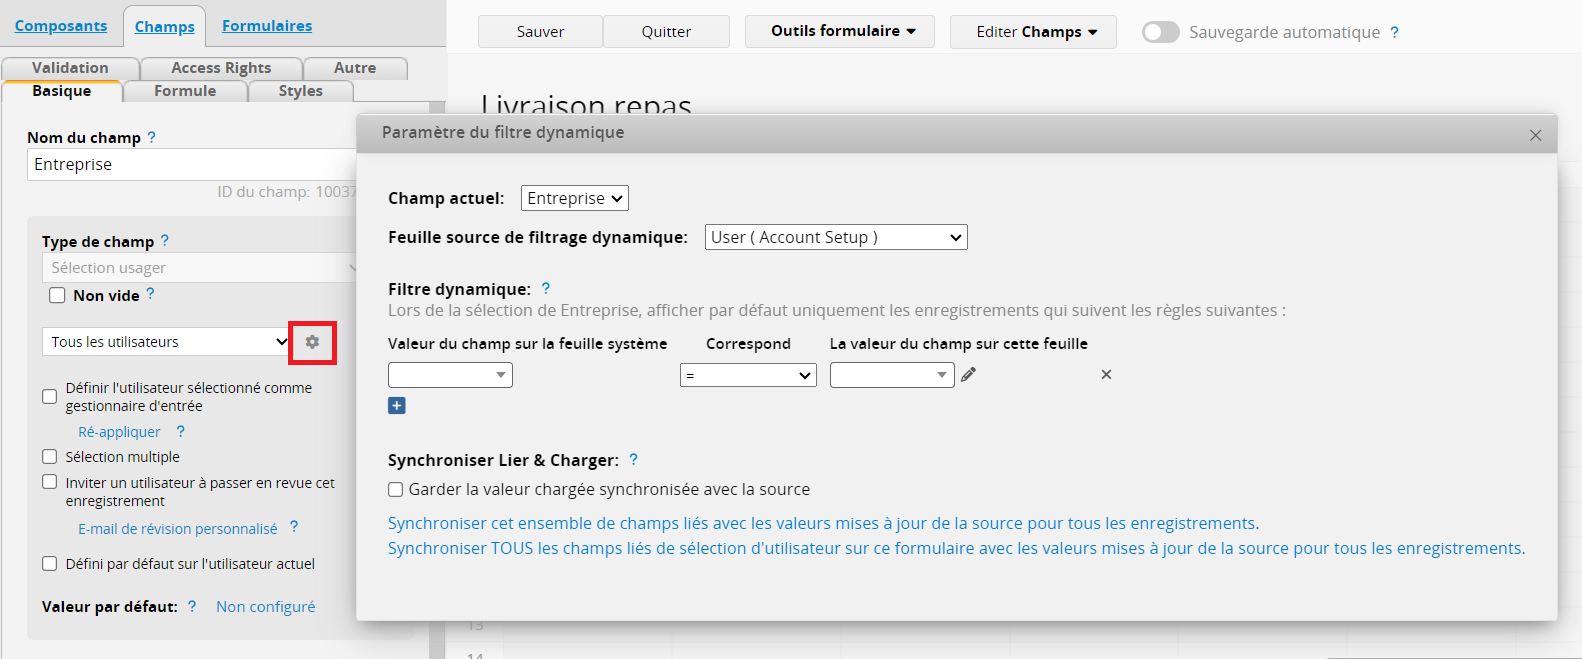Image resolution: width=1582 pixels, height=659 pixels.
Task: Open the Champ actuel dropdown
Action: click(x=574, y=198)
